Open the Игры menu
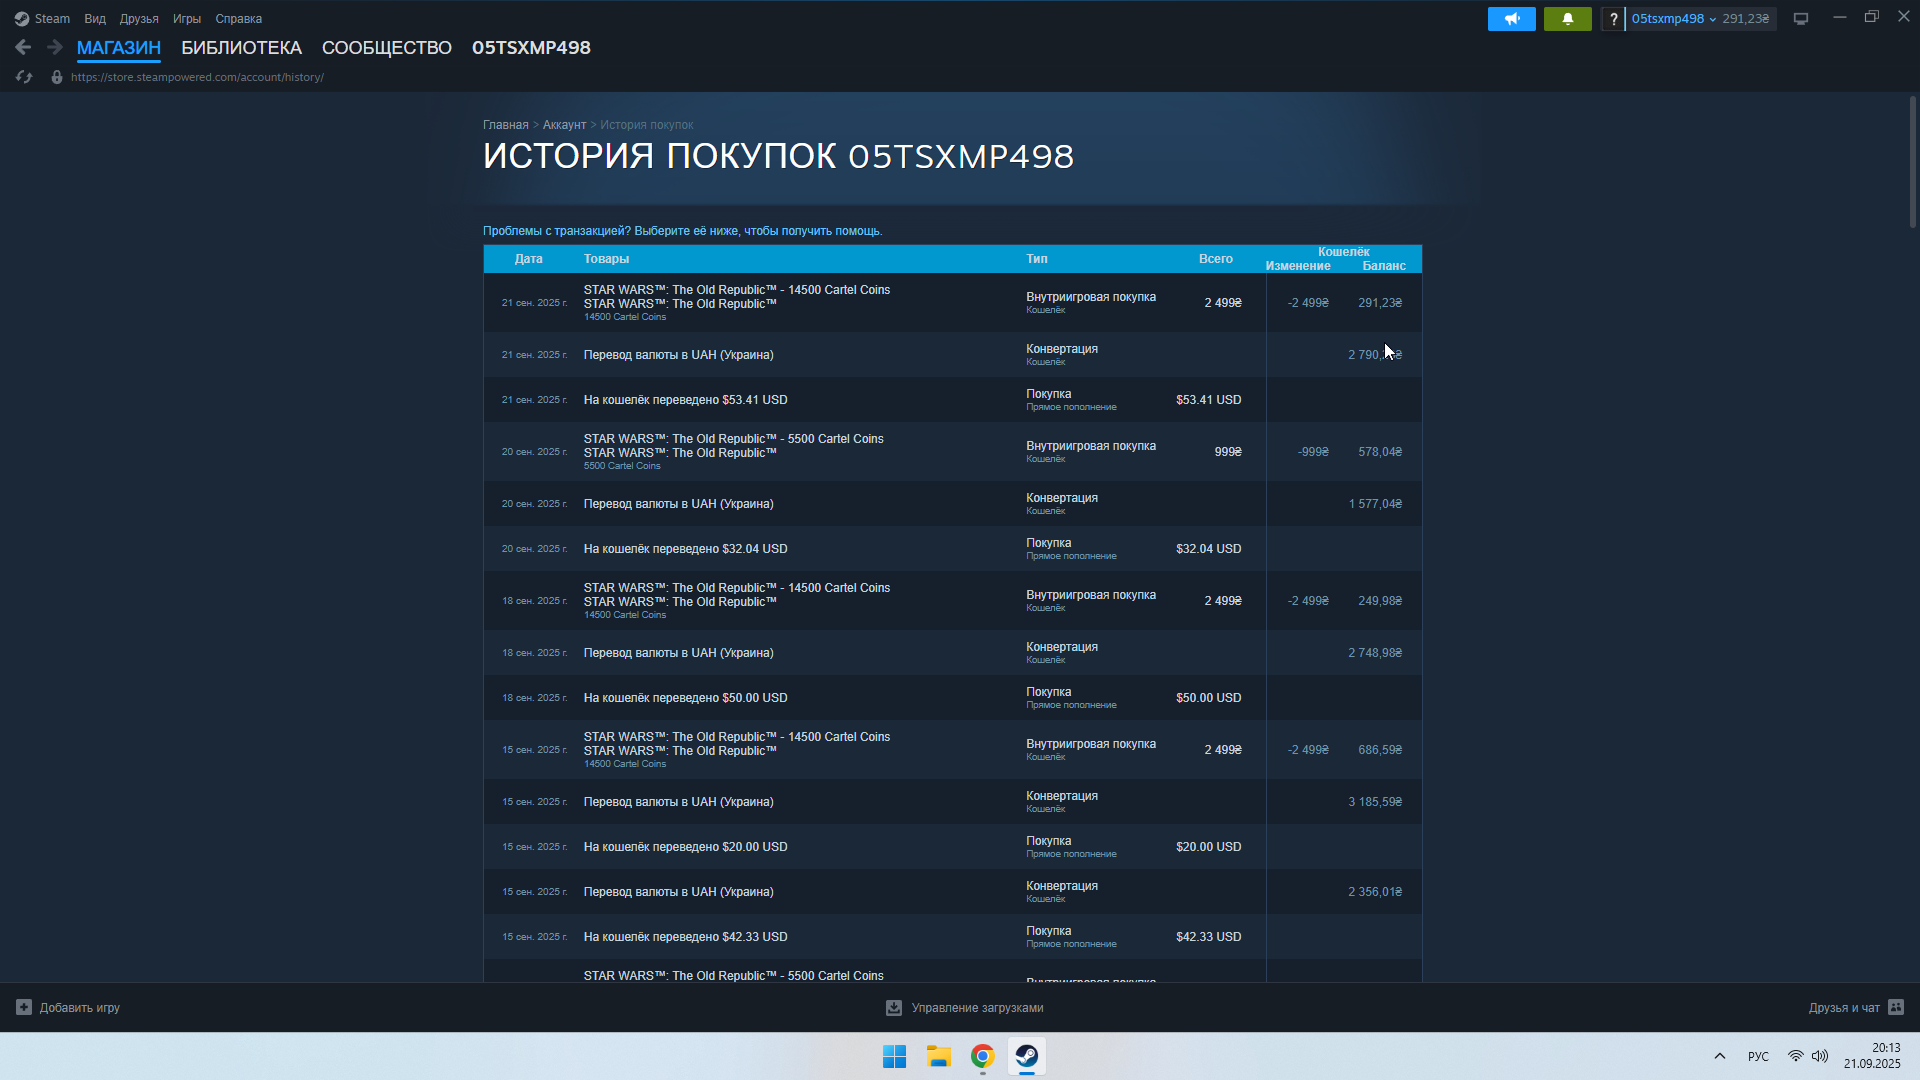 187,19
